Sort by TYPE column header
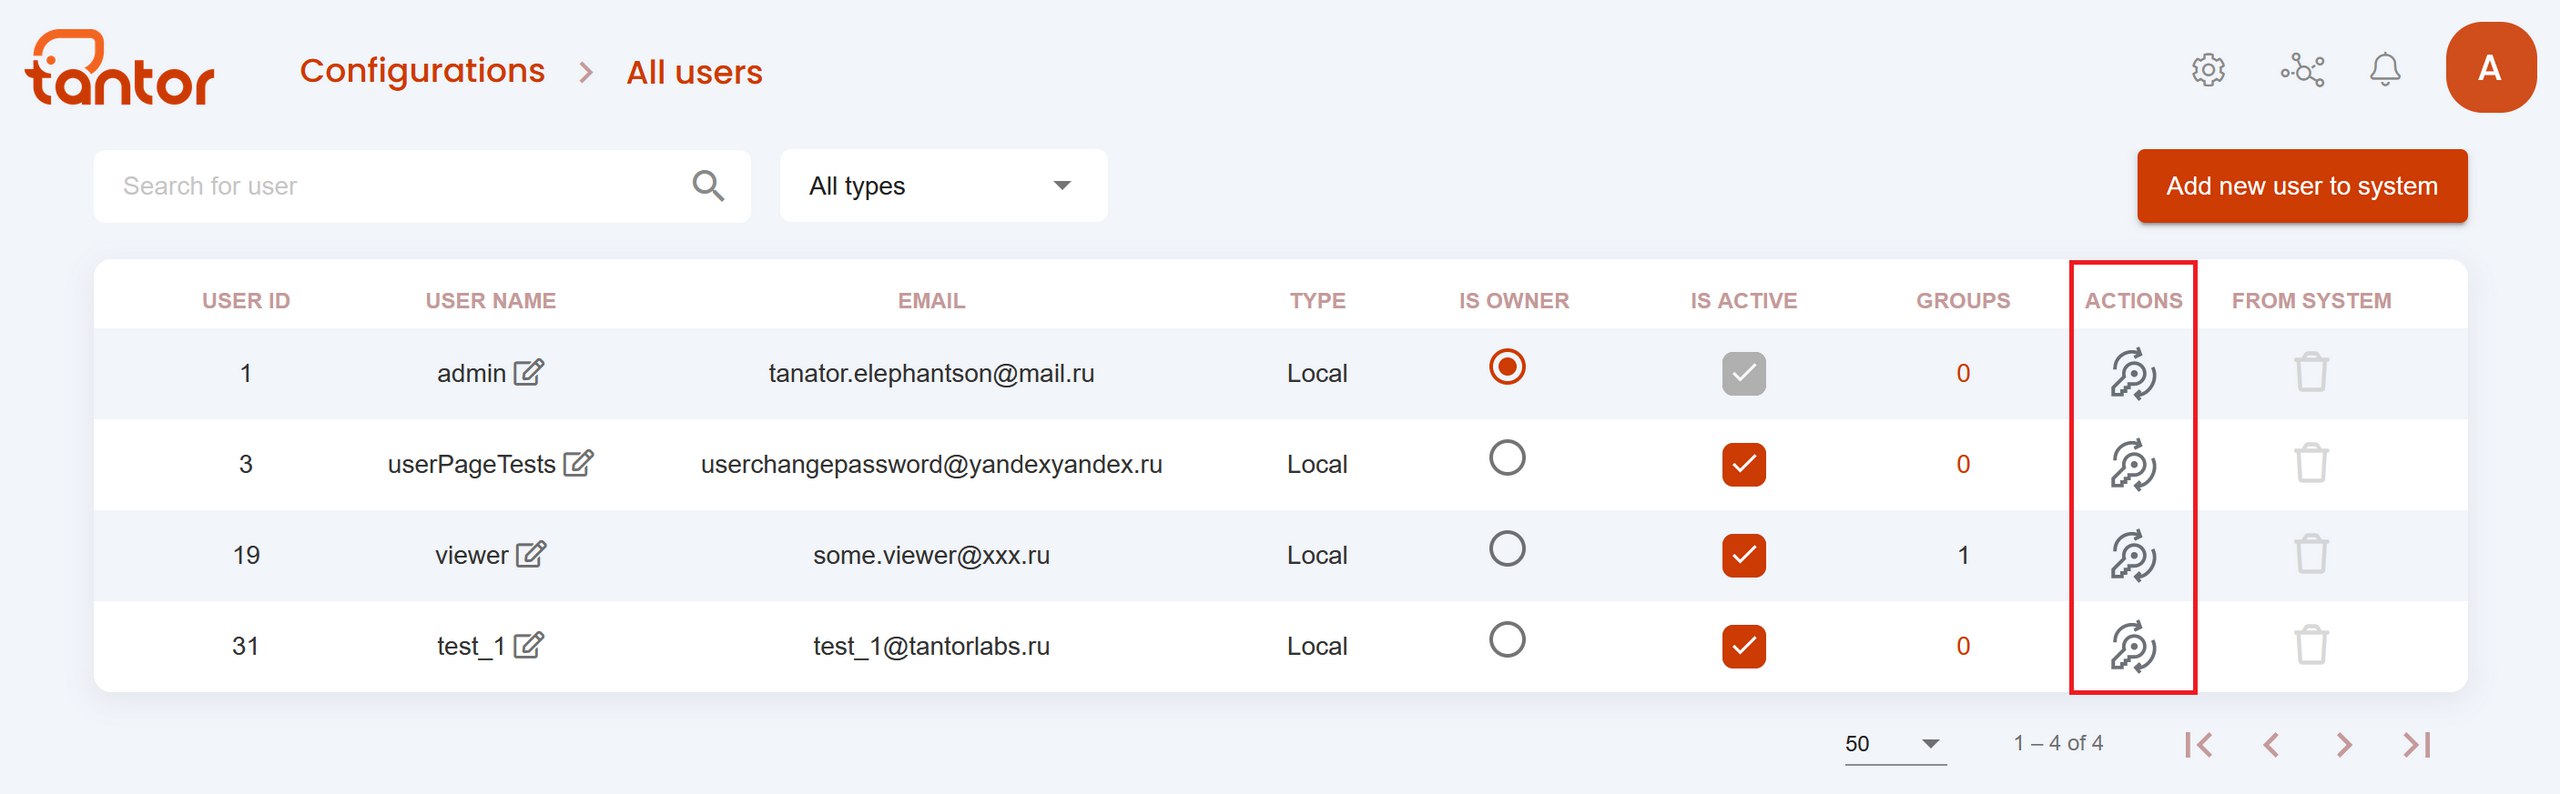Viewport: 2560px width, 794px height. (1317, 301)
